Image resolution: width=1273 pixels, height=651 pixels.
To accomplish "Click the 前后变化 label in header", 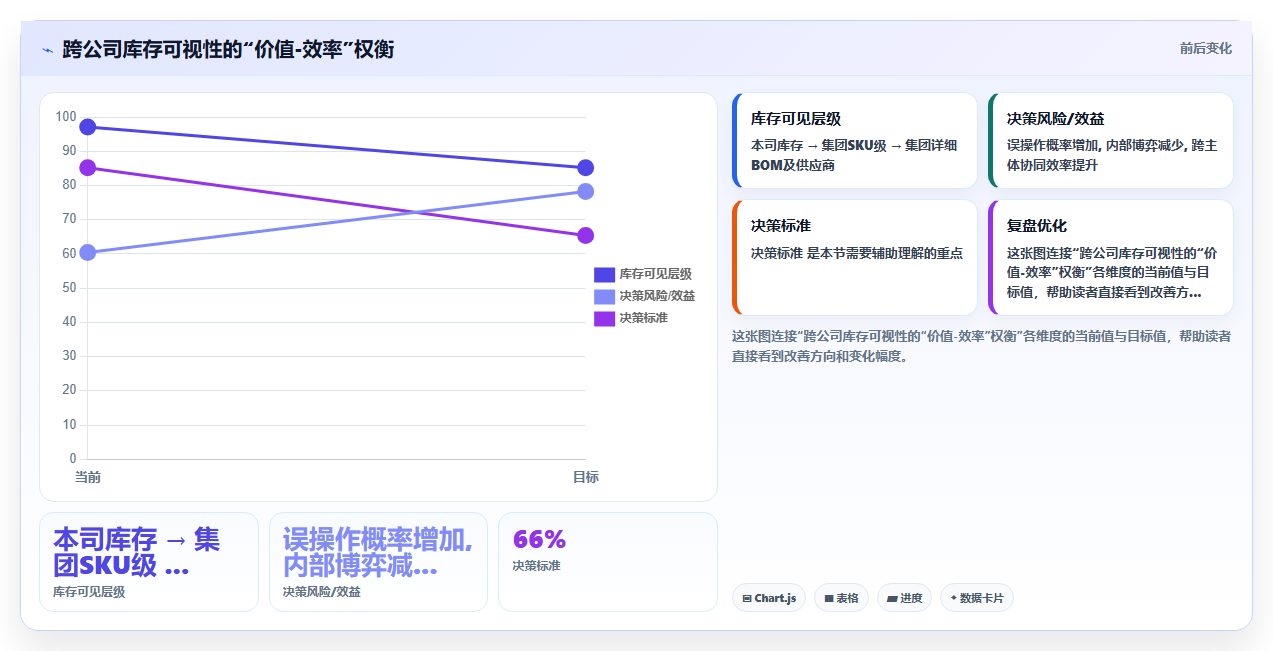I will (x=1205, y=48).
